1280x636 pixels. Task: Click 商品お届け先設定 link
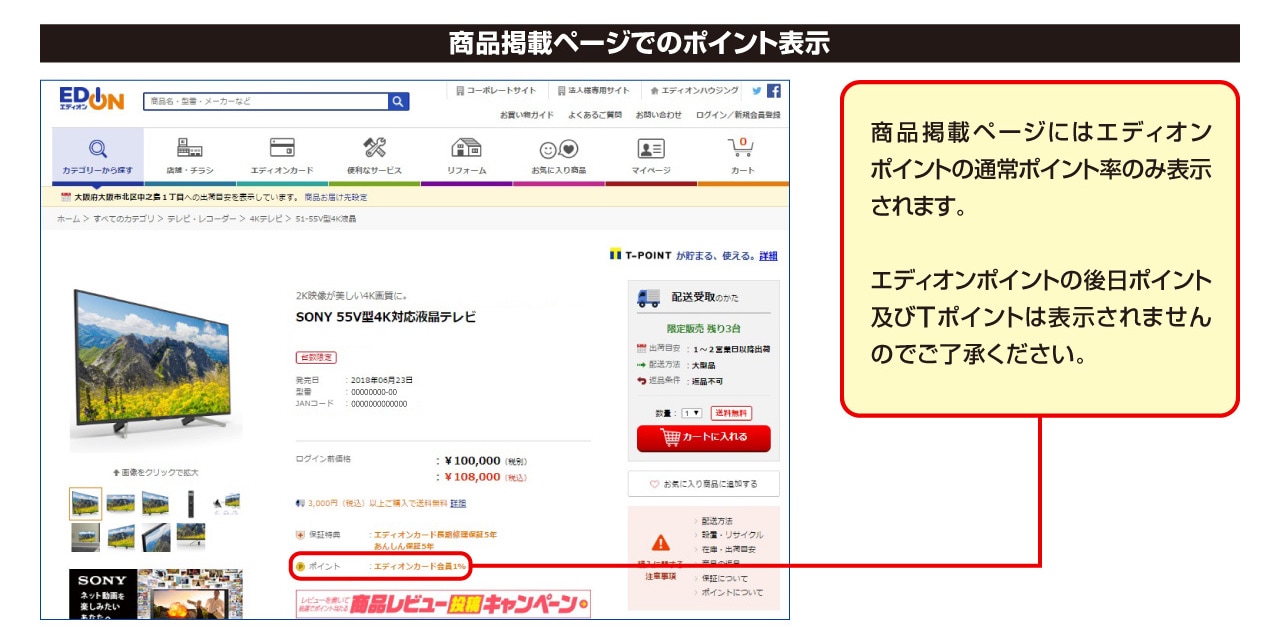(336, 198)
